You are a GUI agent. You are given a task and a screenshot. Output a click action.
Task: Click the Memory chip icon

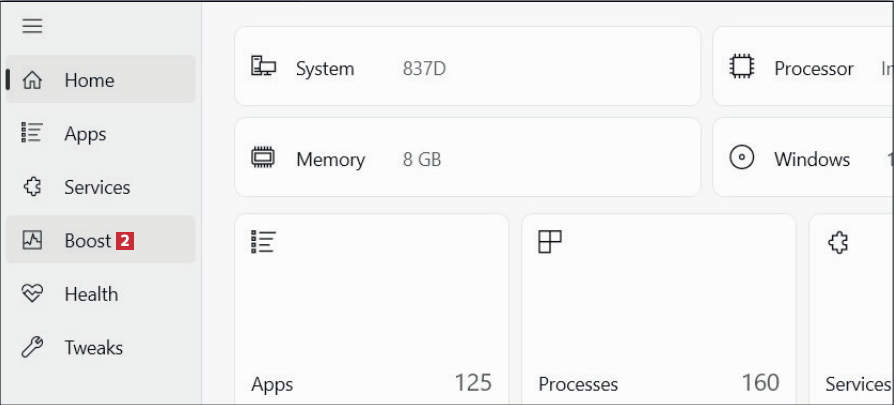click(x=263, y=159)
